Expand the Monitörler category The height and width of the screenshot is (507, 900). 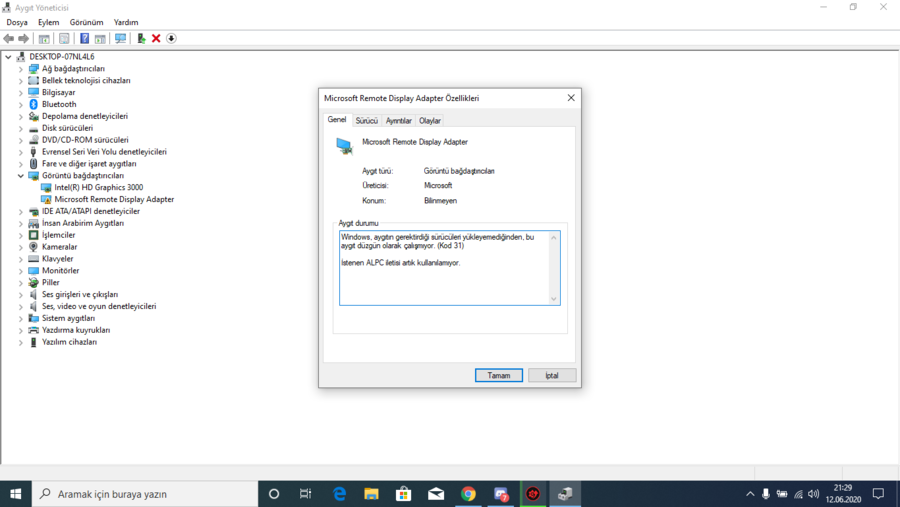click(21, 271)
